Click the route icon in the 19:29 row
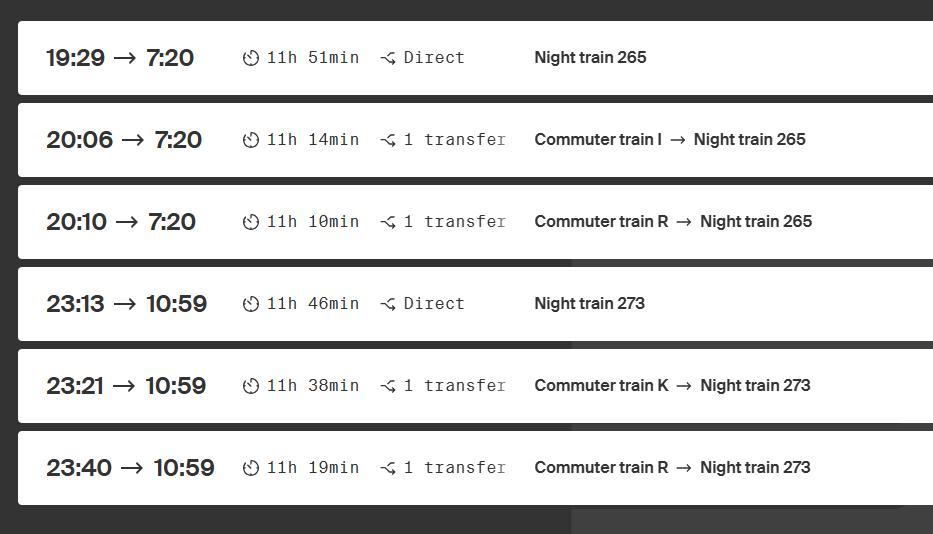The height and width of the screenshot is (534, 933). coord(388,58)
